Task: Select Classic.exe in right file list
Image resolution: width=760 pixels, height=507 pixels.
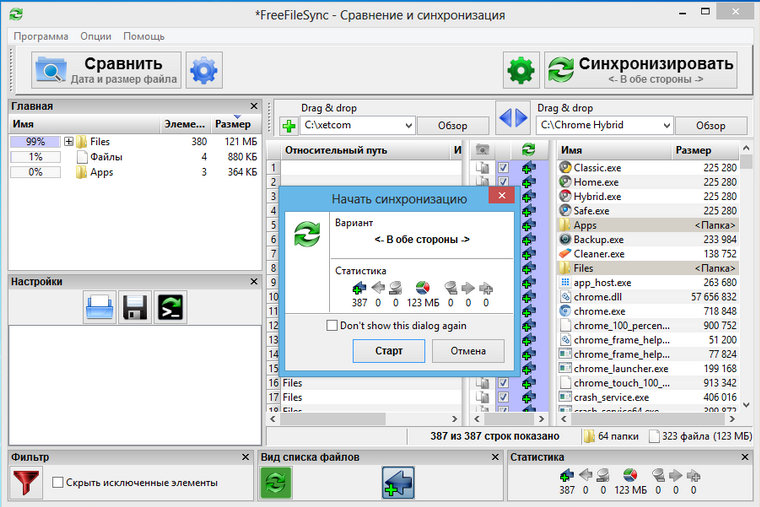Action: pos(648,168)
